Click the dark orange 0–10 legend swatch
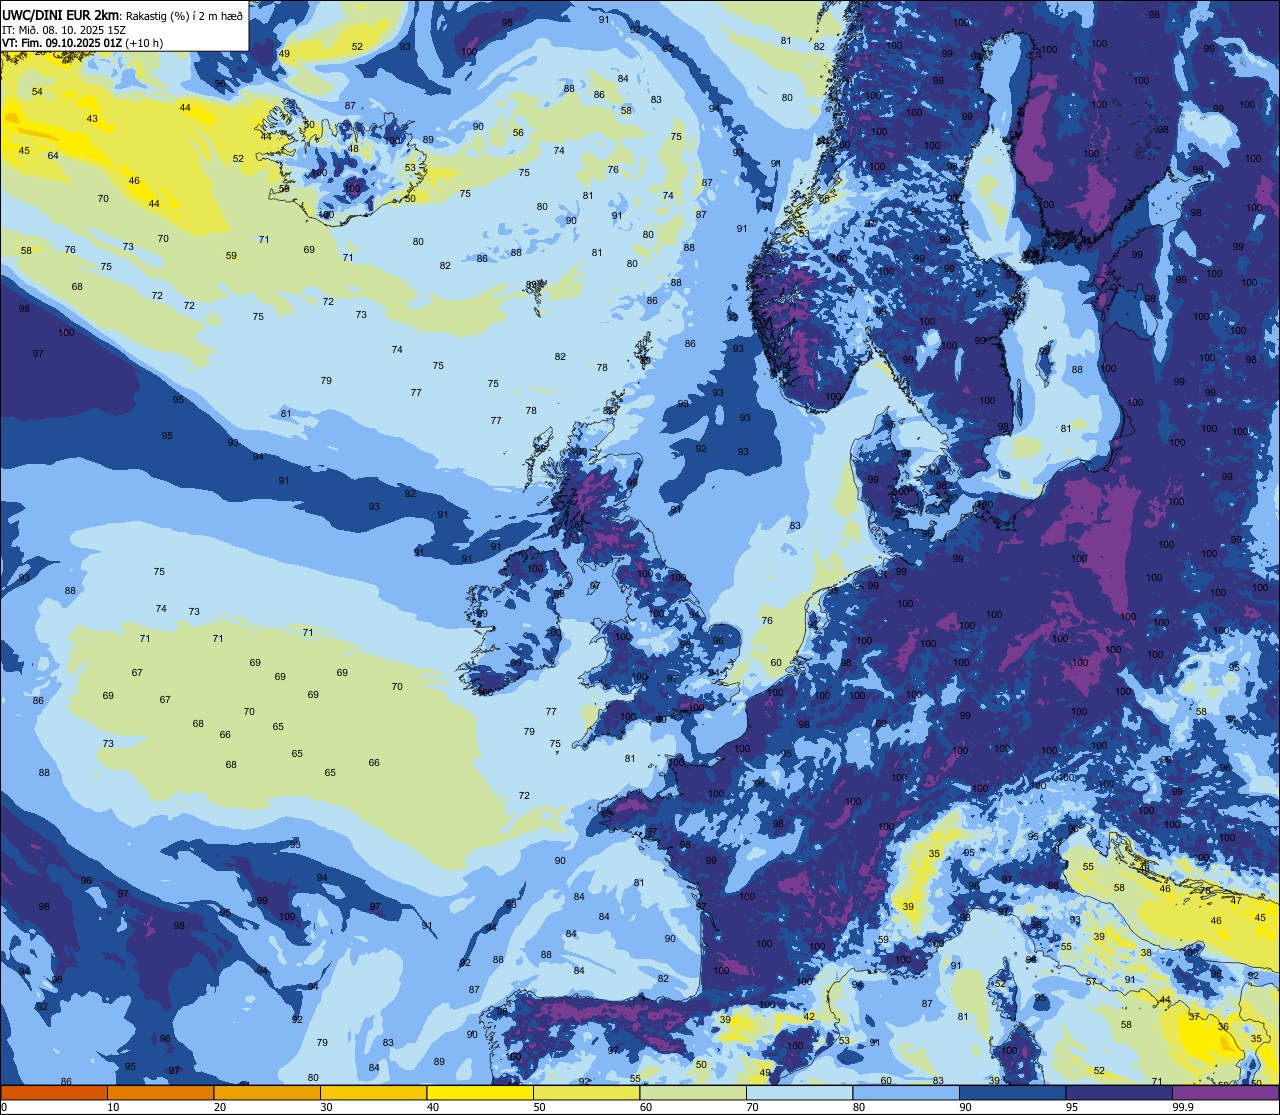 coord(54,1092)
